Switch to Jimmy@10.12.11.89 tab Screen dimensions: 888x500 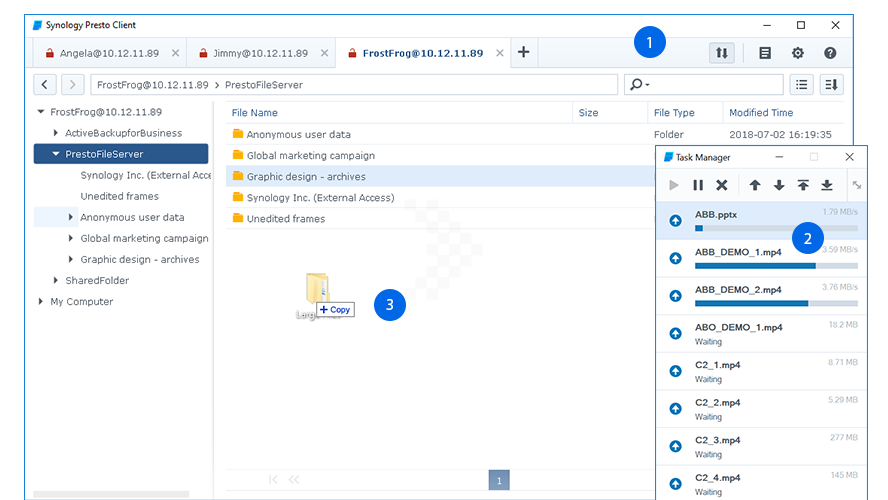[x=260, y=53]
